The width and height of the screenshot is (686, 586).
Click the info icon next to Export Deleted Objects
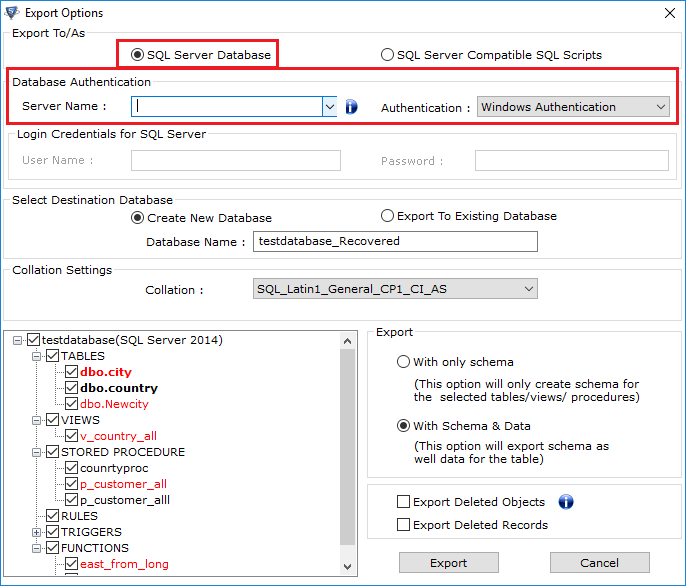tap(566, 502)
